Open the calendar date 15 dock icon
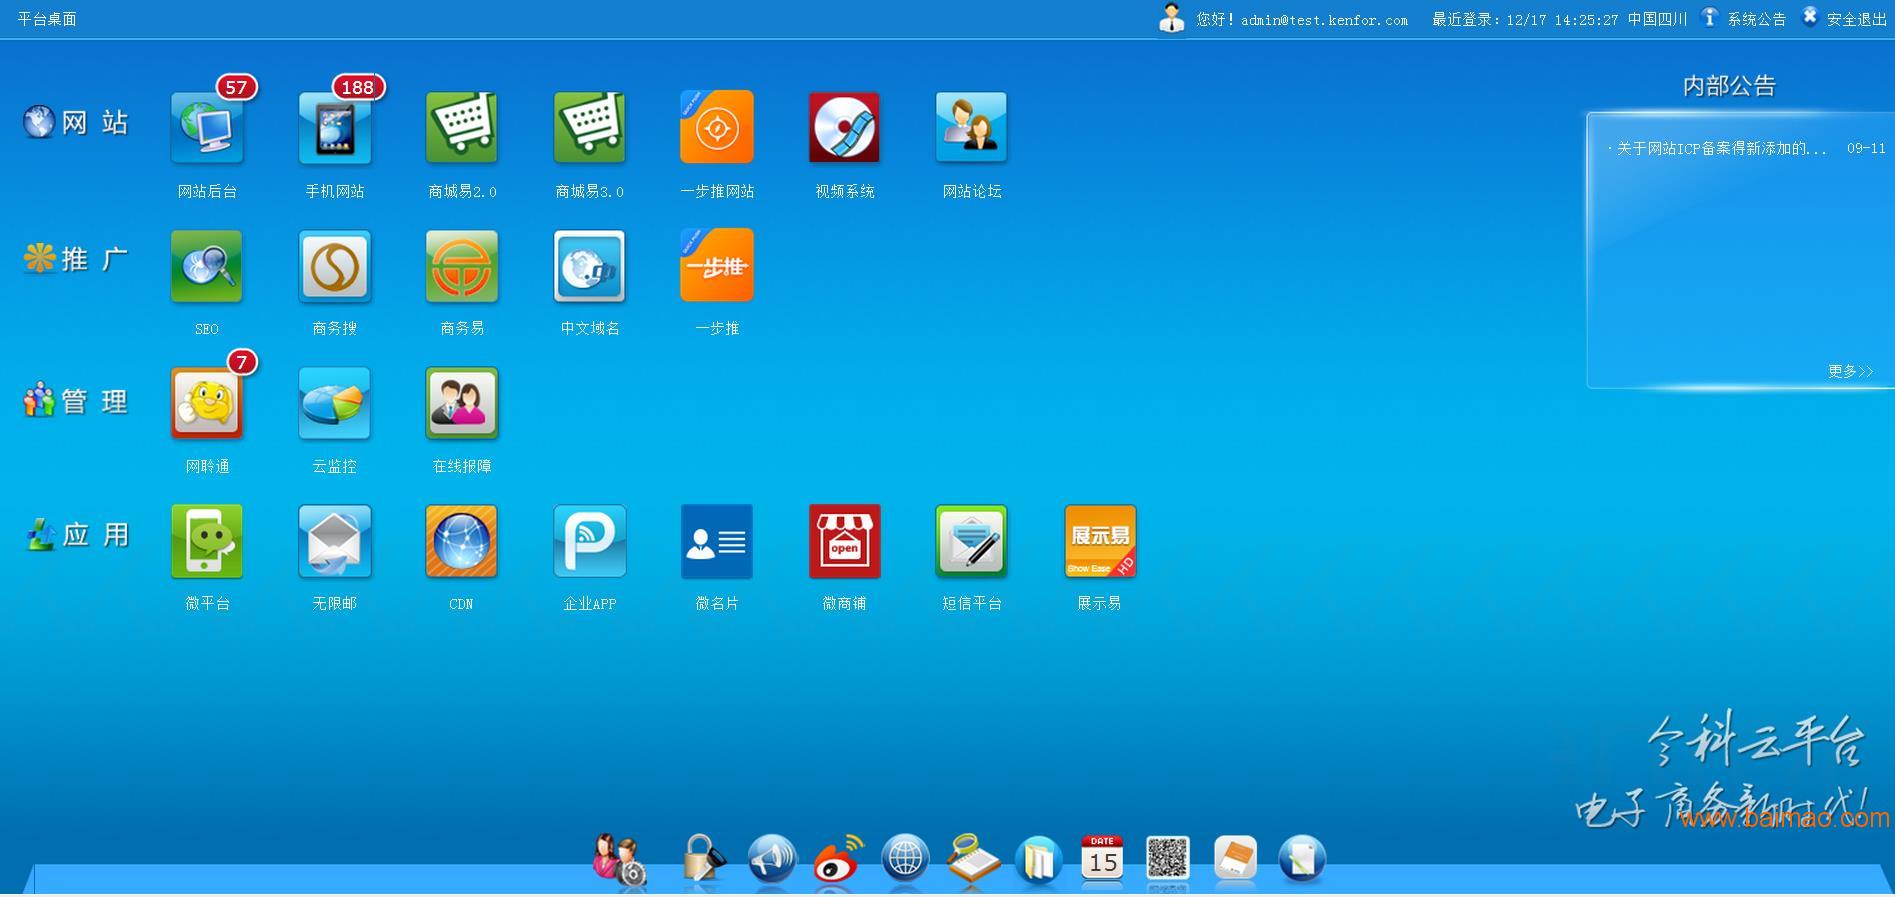1895x897 pixels. (1102, 859)
